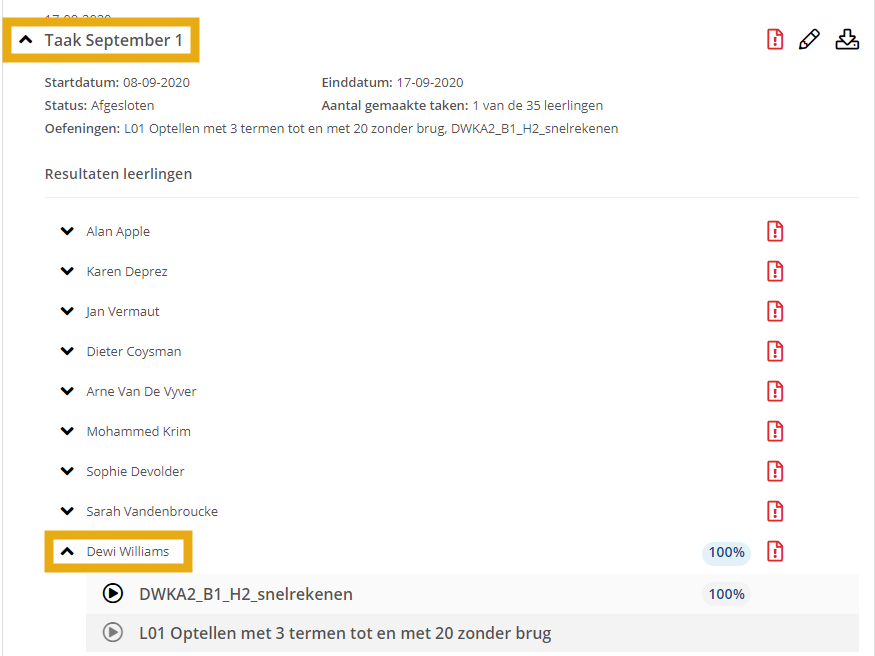Screen dimensions: 875x656
Task: Open Alan Apple's red report icon
Action: click(x=775, y=231)
